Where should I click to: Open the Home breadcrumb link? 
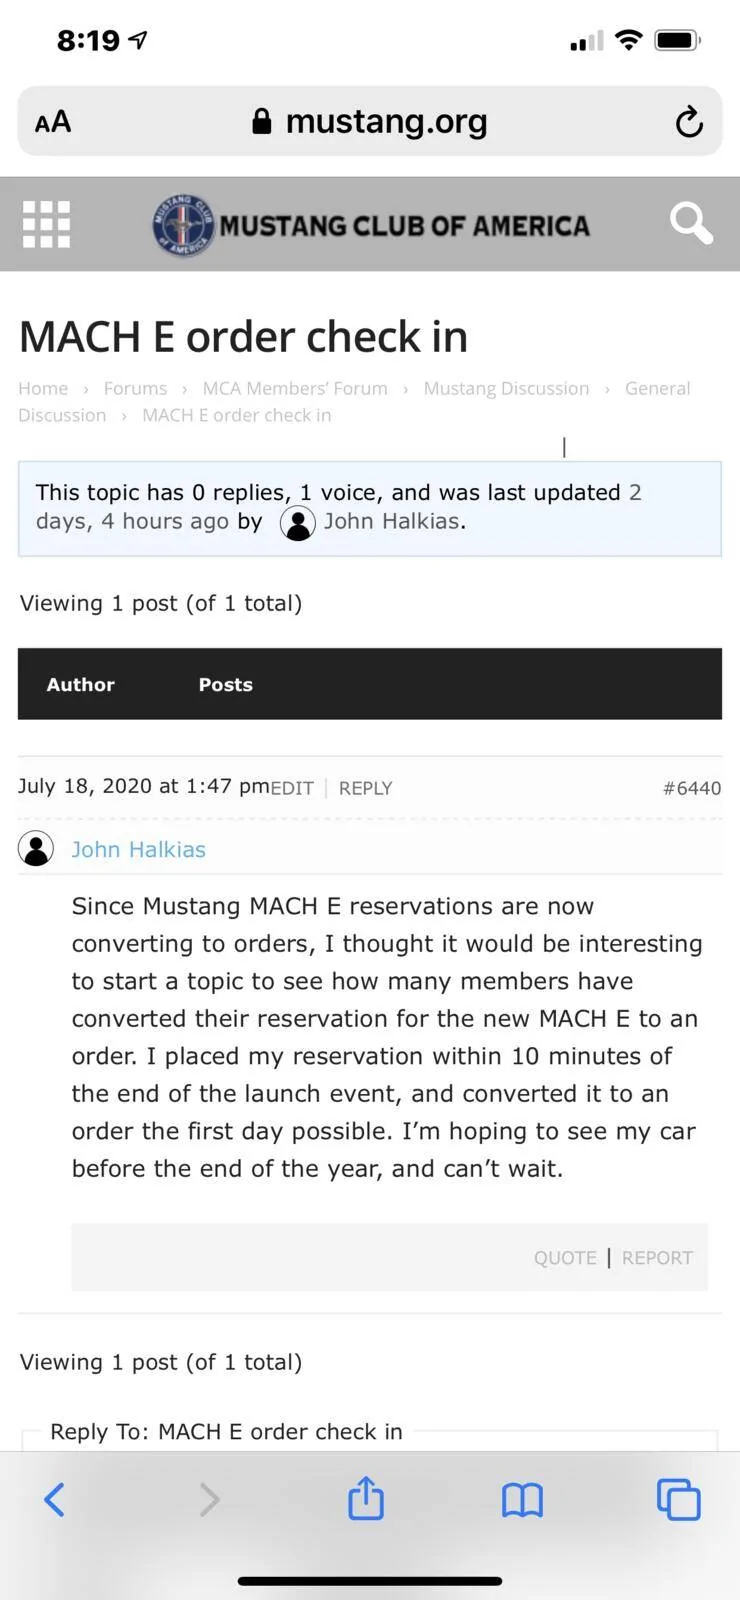pyautogui.click(x=43, y=388)
